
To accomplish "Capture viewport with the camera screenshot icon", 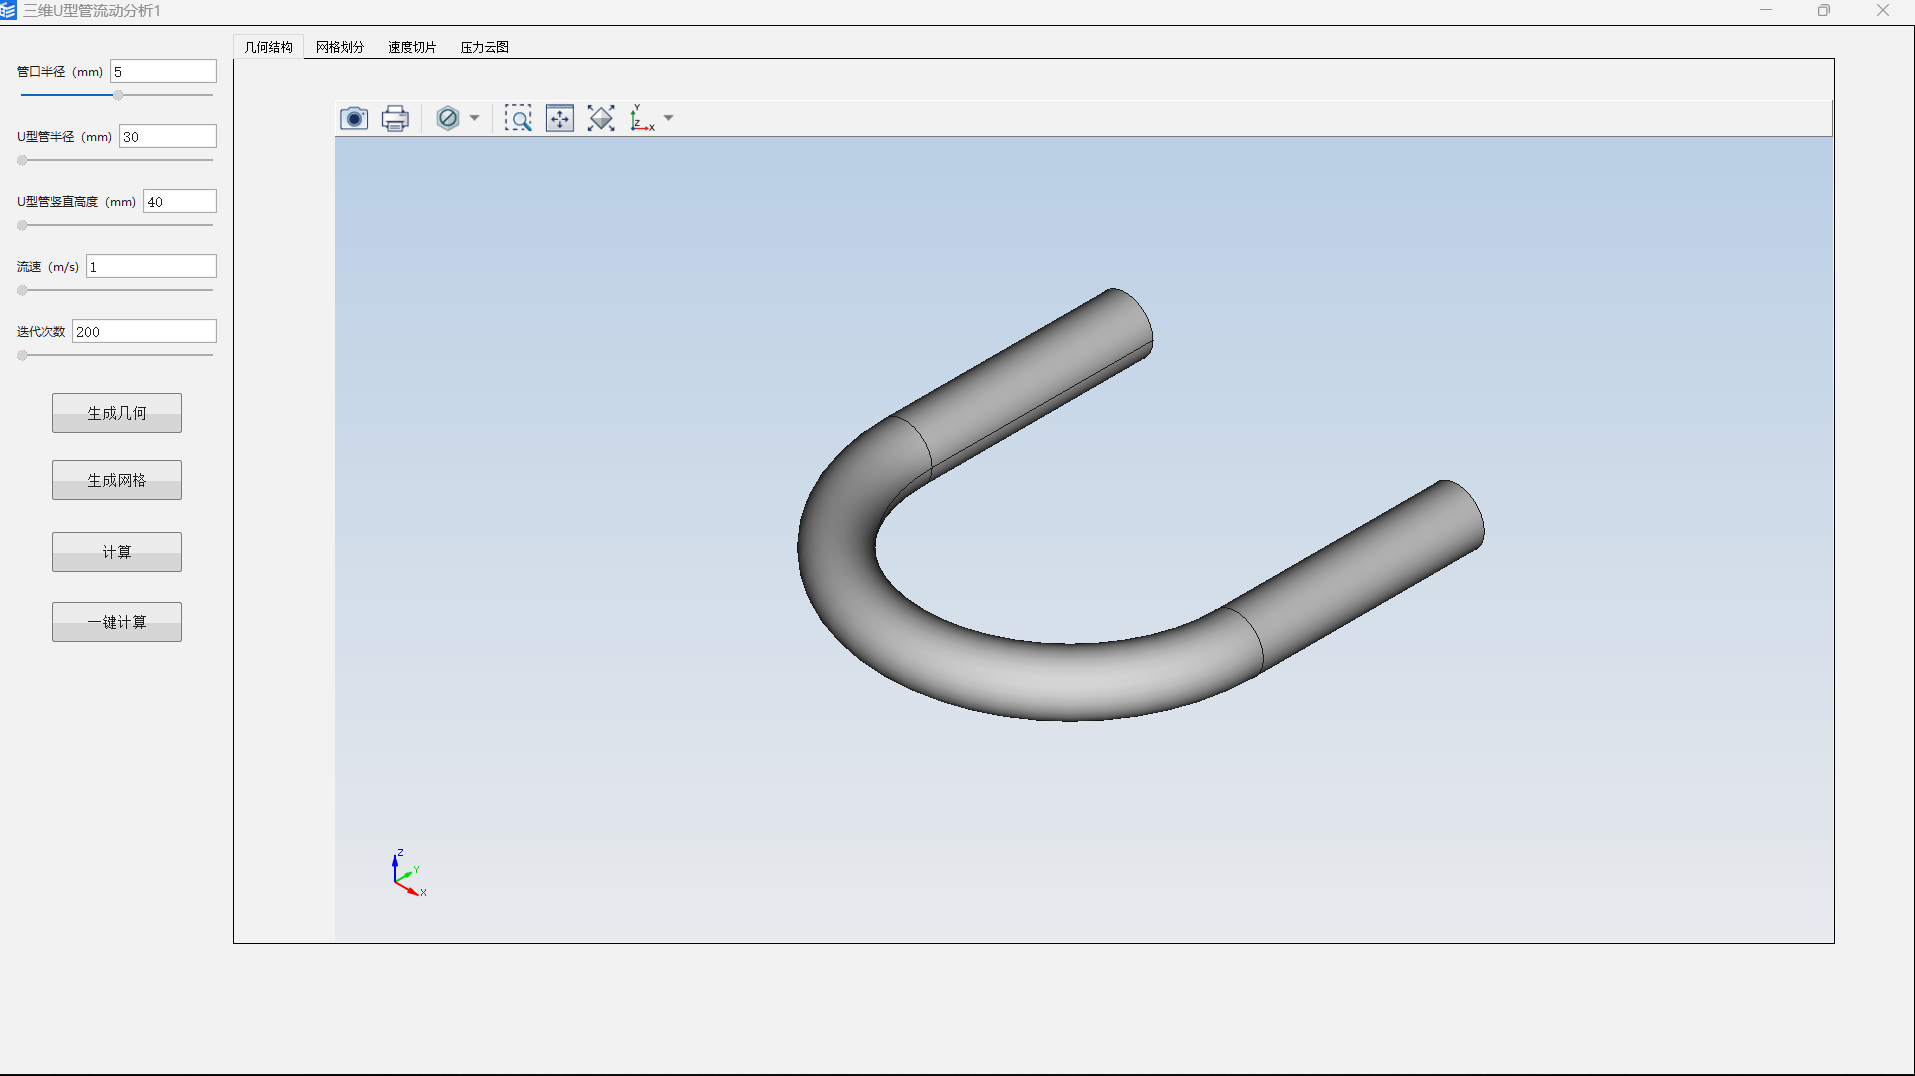I will point(354,118).
